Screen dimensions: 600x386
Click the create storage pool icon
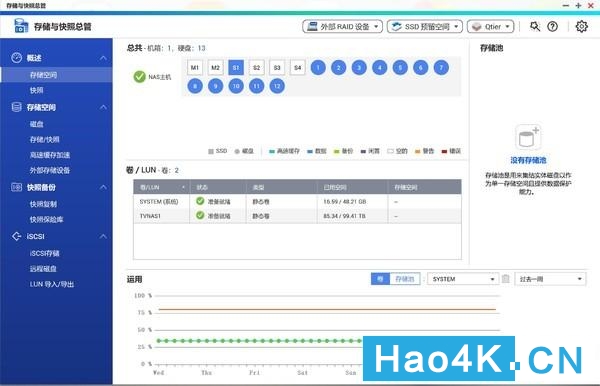pyautogui.click(x=528, y=137)
